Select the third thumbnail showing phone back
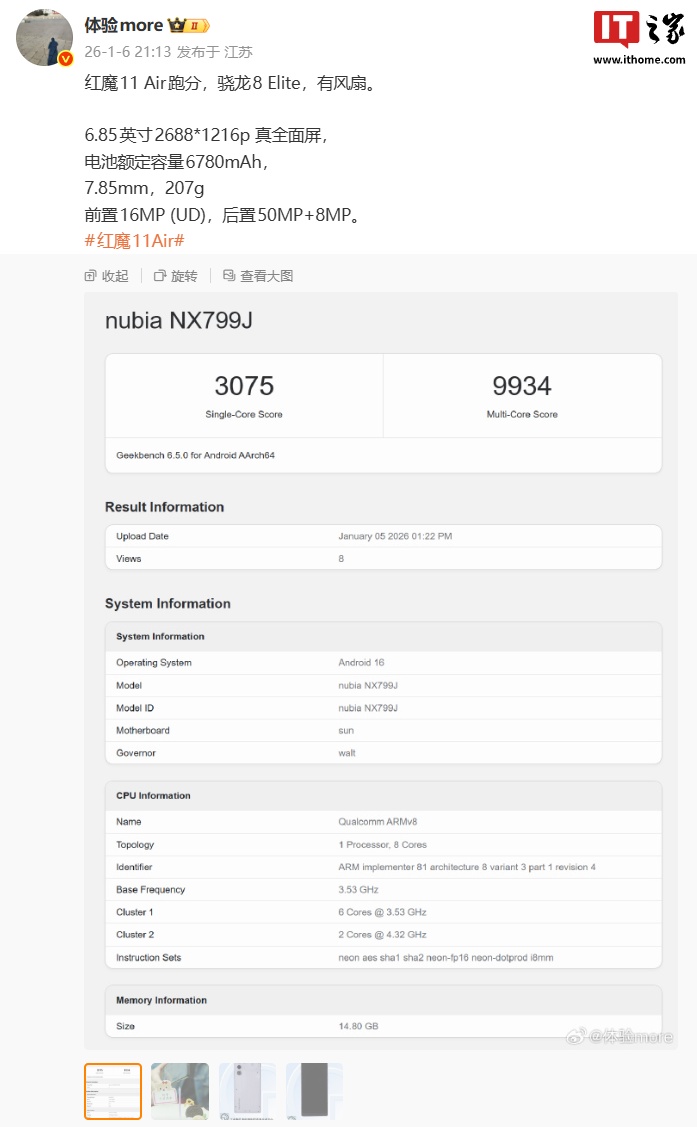 coord(247,1091)
